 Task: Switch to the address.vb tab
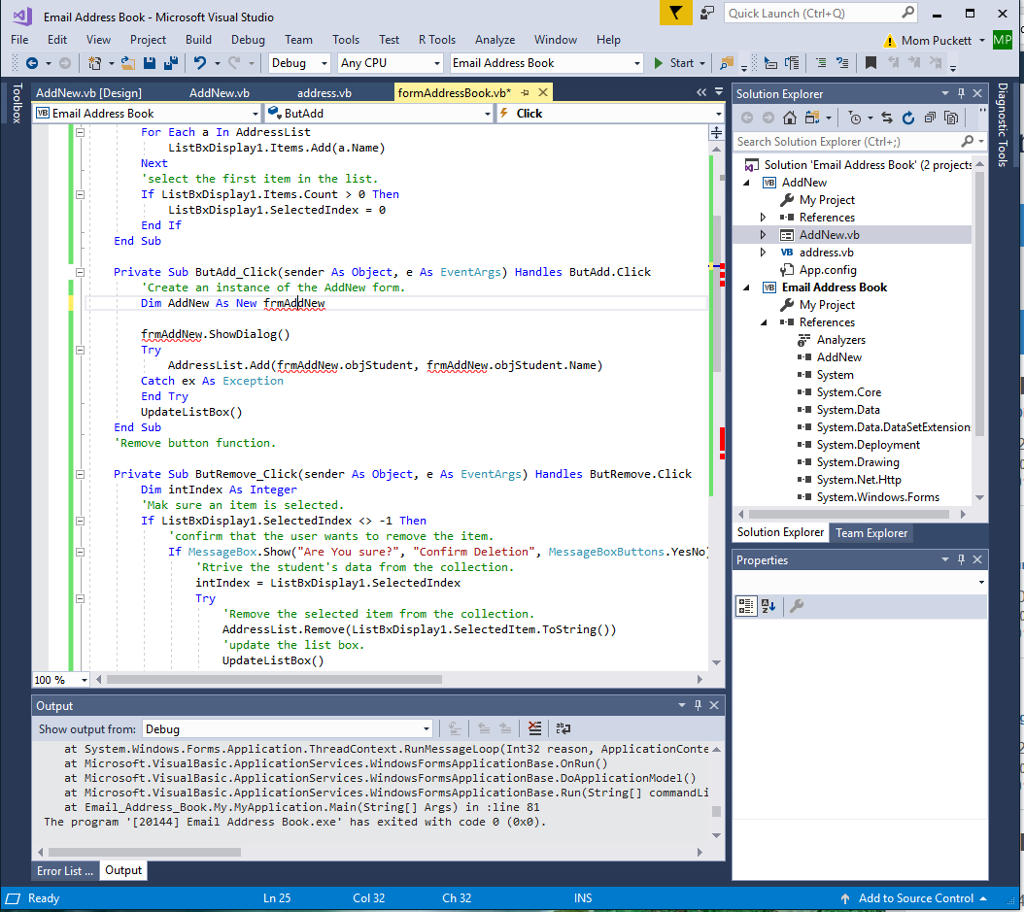click(324, 93)
